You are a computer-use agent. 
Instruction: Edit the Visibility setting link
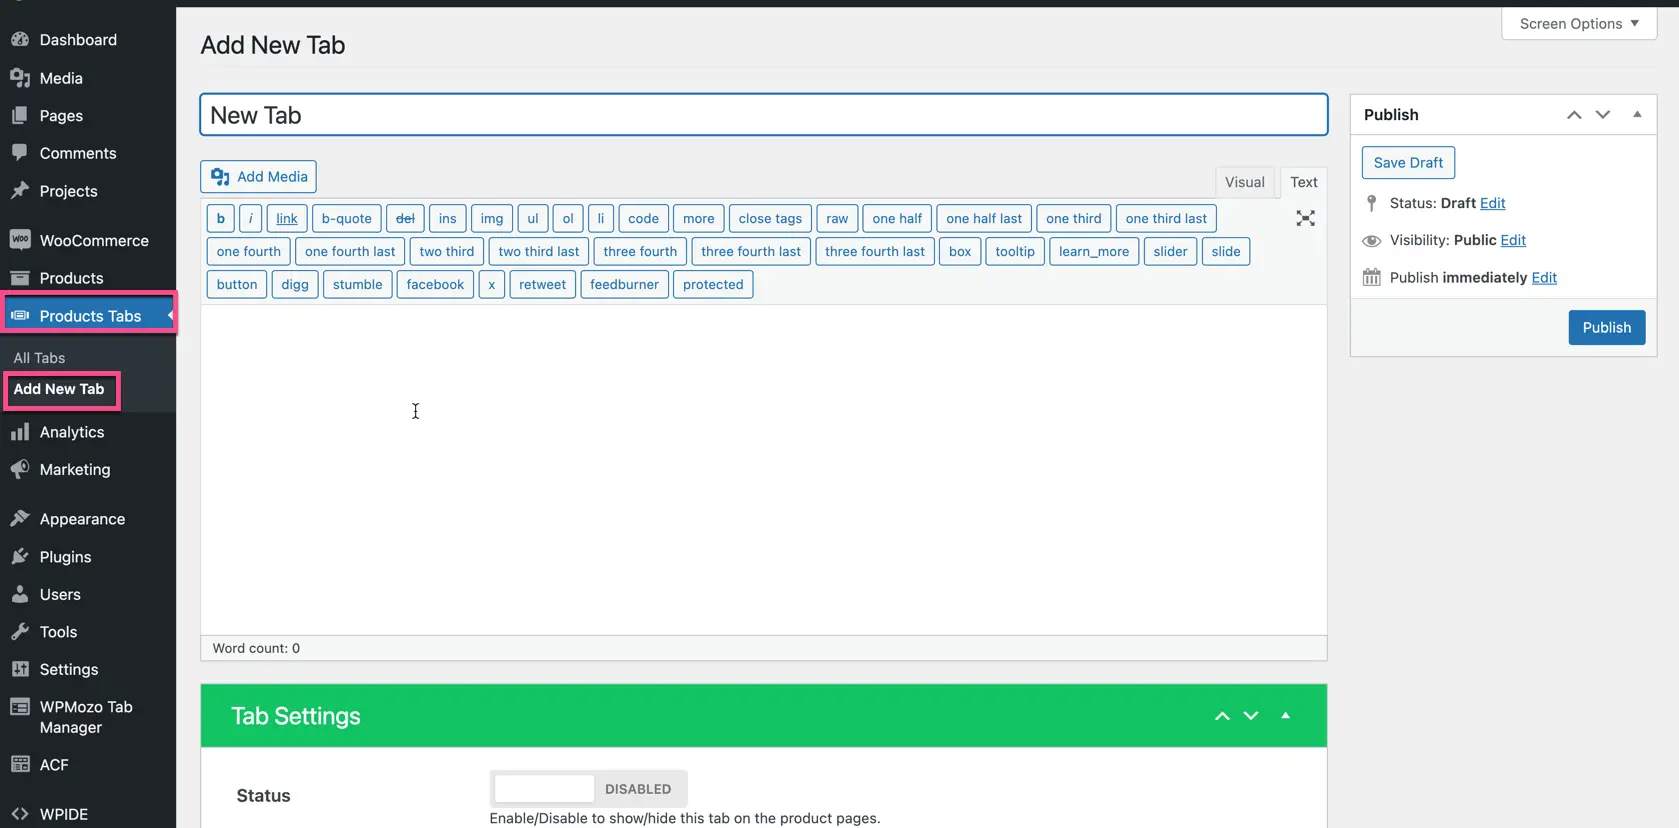pyautogui.click(x=1513, y=240)
